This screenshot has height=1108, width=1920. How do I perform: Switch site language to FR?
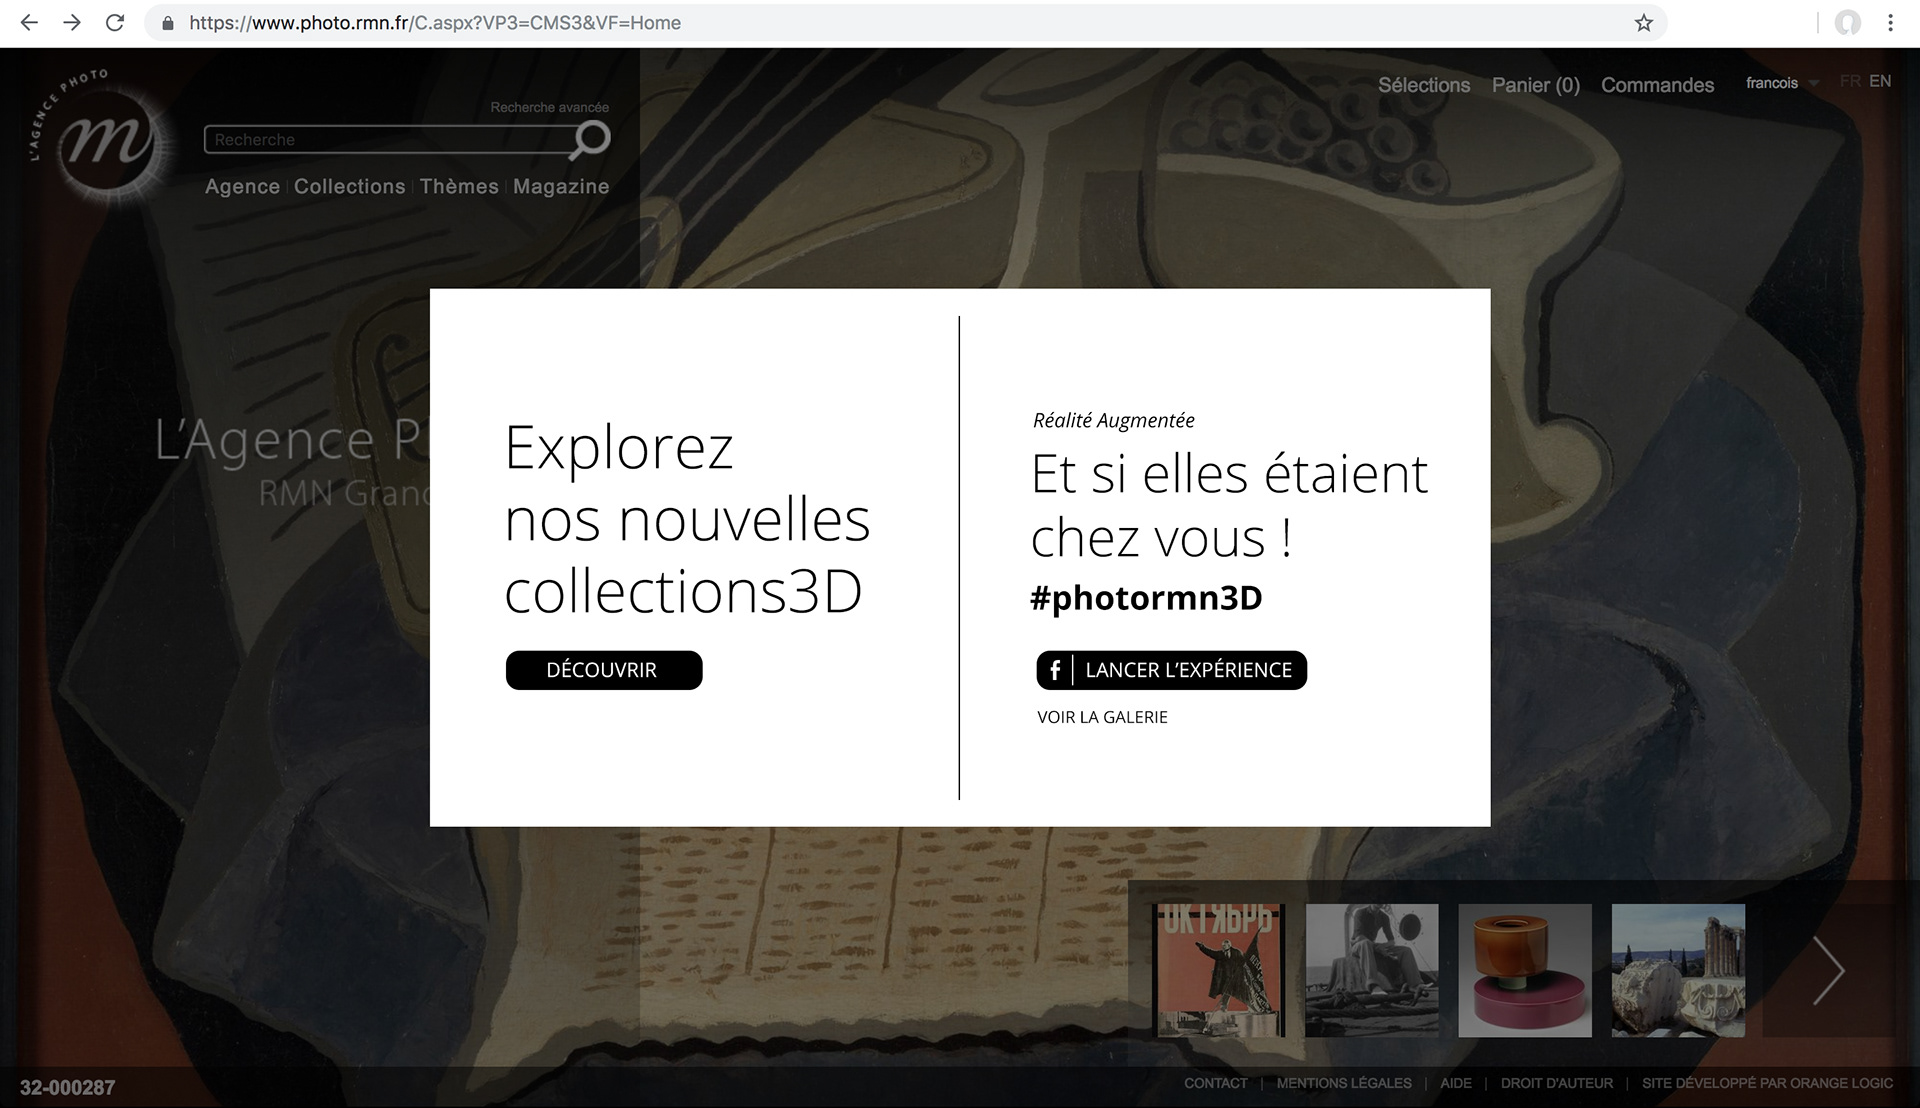[x=1850, y=82]
